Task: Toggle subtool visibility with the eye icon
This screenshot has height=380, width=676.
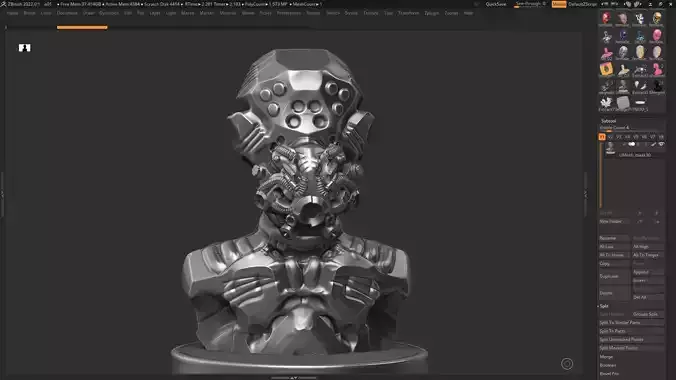Action: [x=661, y=144]
